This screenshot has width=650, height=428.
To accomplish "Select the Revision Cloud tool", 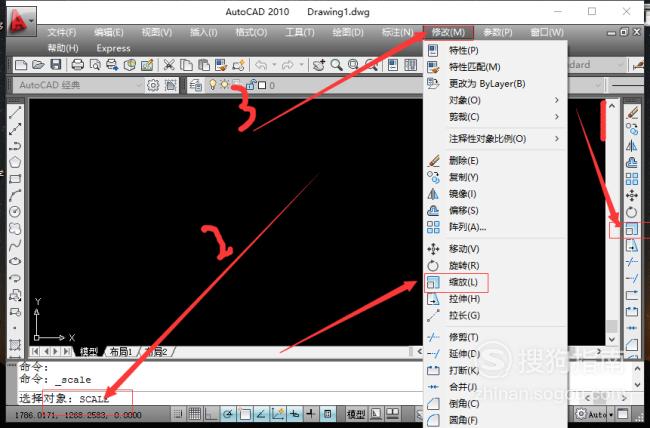I will tap(15, 229).
